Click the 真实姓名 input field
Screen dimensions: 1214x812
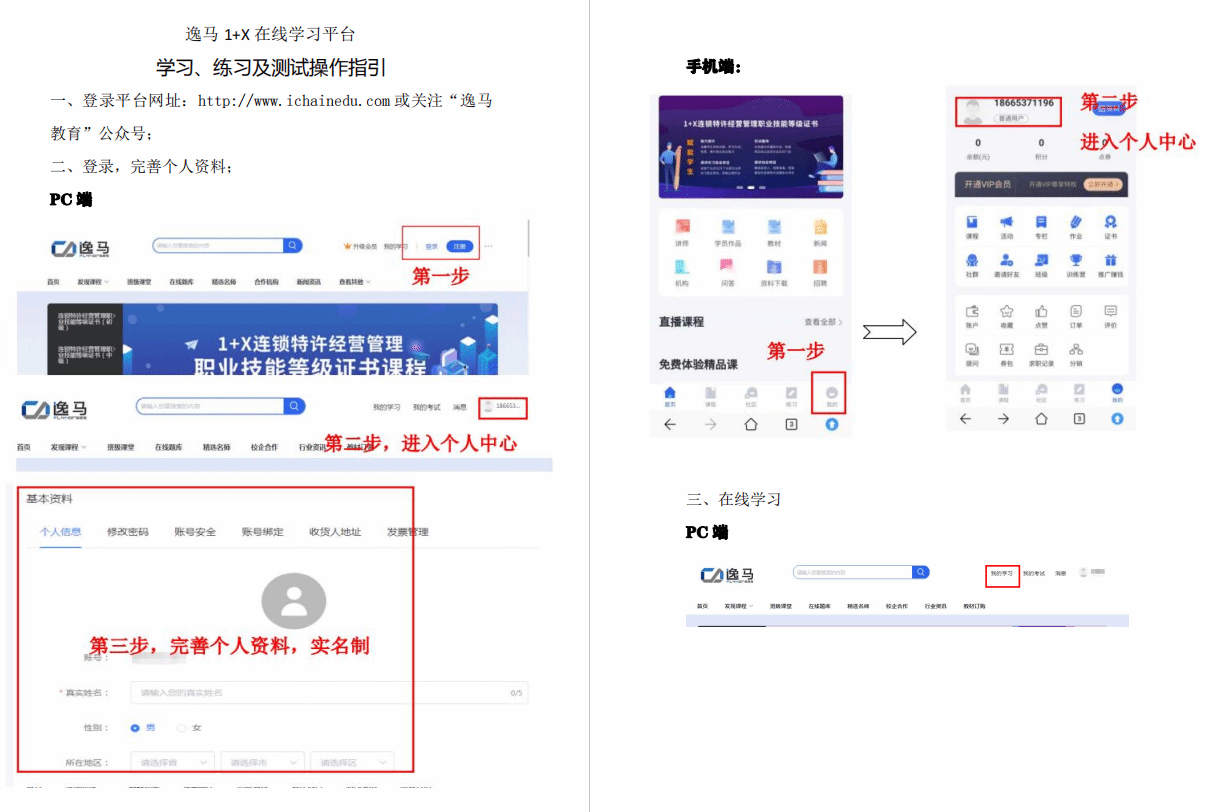(329, 693)
